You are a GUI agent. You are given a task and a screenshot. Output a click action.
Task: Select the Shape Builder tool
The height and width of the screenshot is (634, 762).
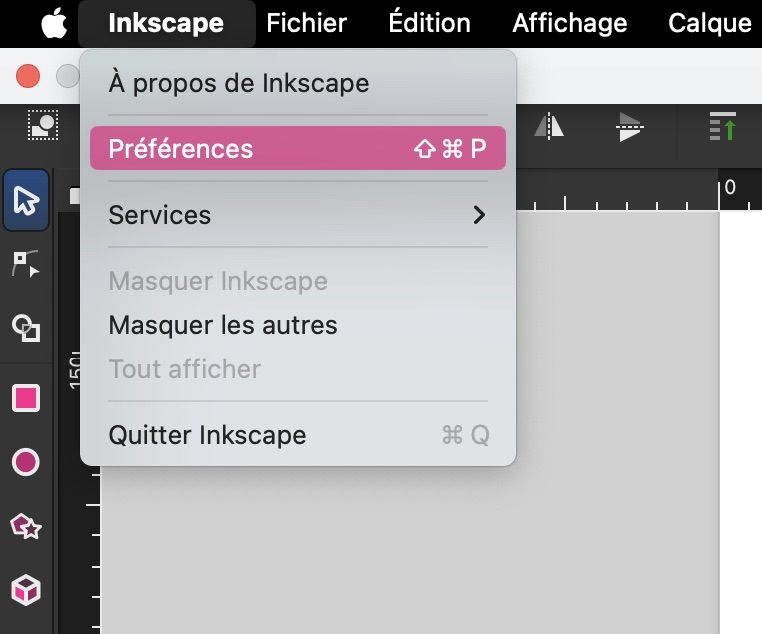(25, 328)
